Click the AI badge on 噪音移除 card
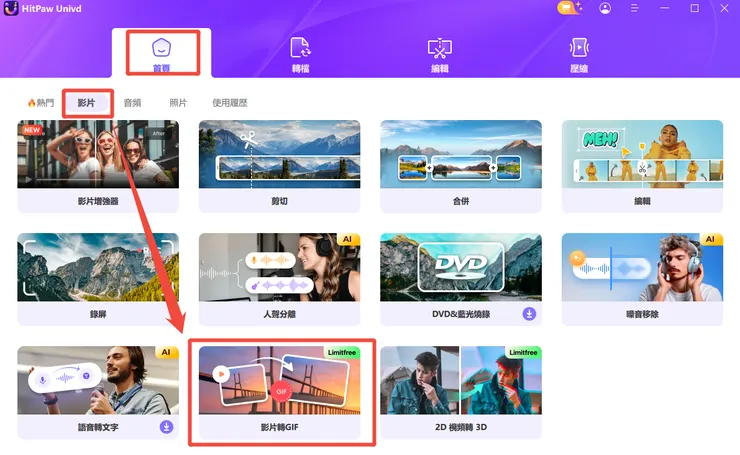This screenshot has width=740, height=455. coord(711,239)
